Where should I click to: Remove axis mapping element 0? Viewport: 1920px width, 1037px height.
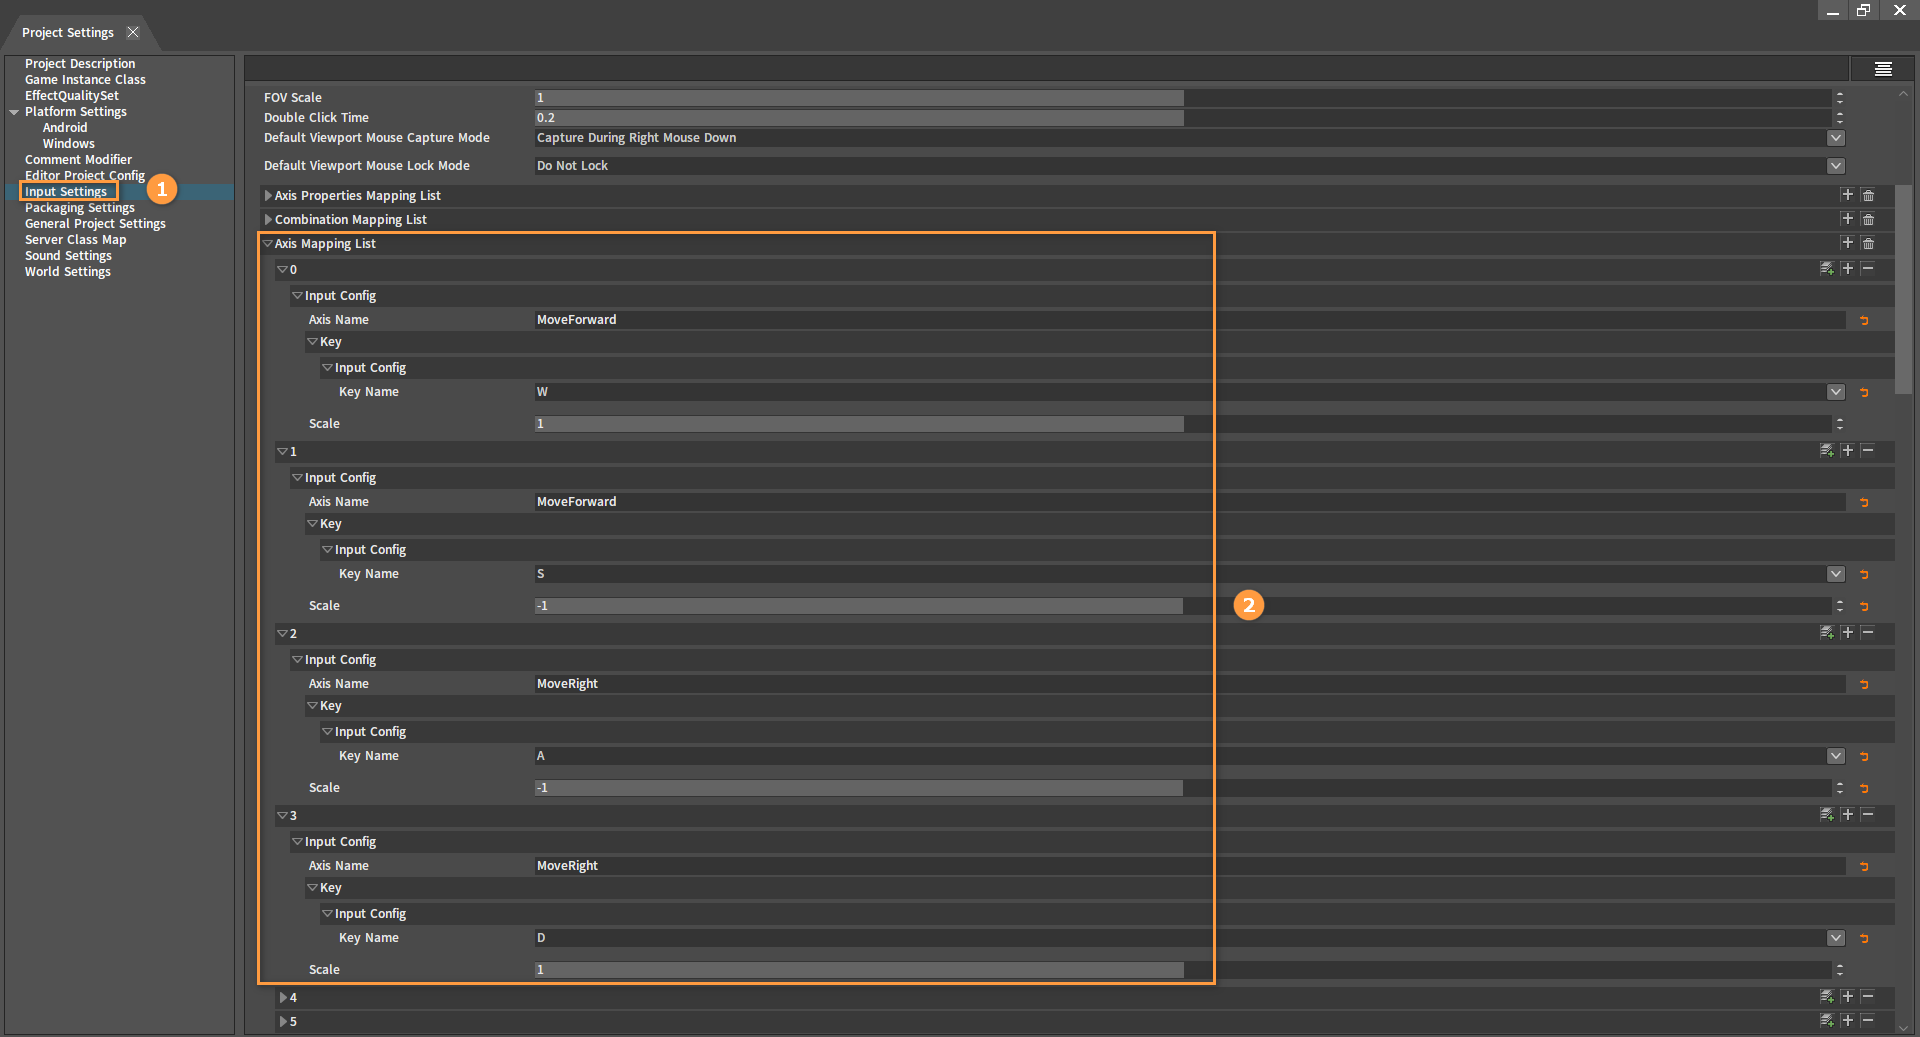click(1867, 269)
